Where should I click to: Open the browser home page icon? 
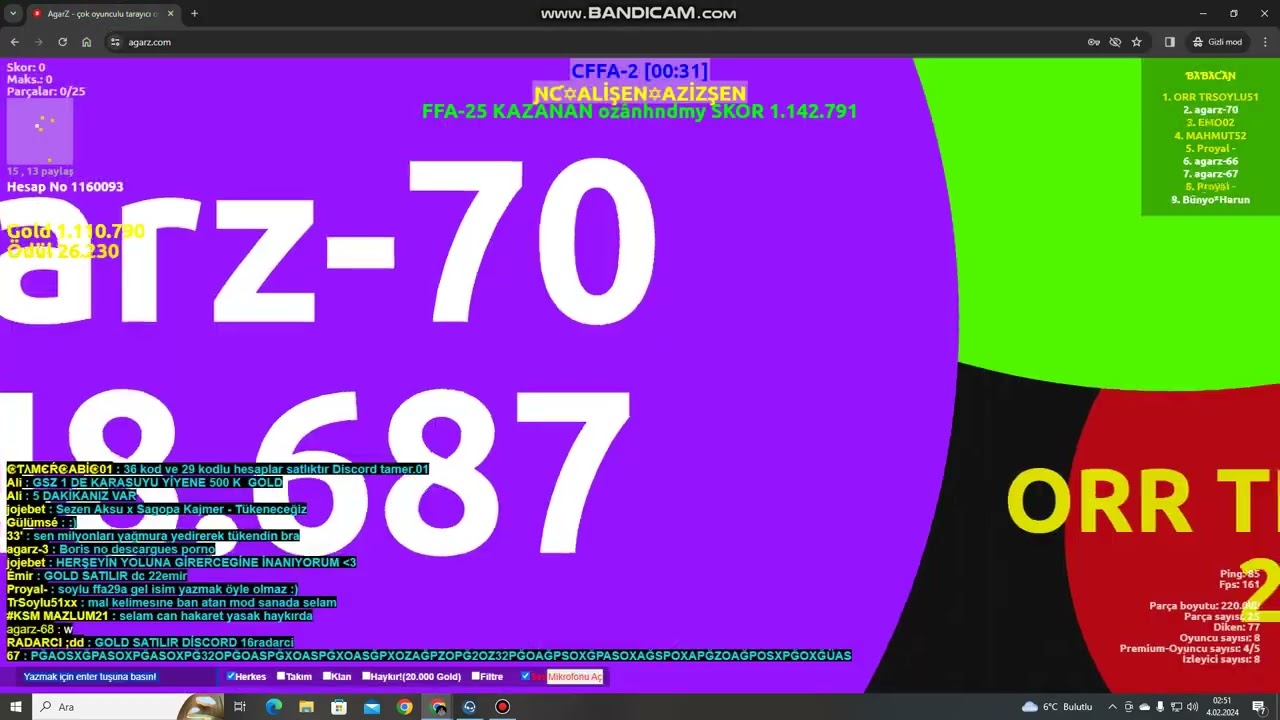tap(87, 42)
